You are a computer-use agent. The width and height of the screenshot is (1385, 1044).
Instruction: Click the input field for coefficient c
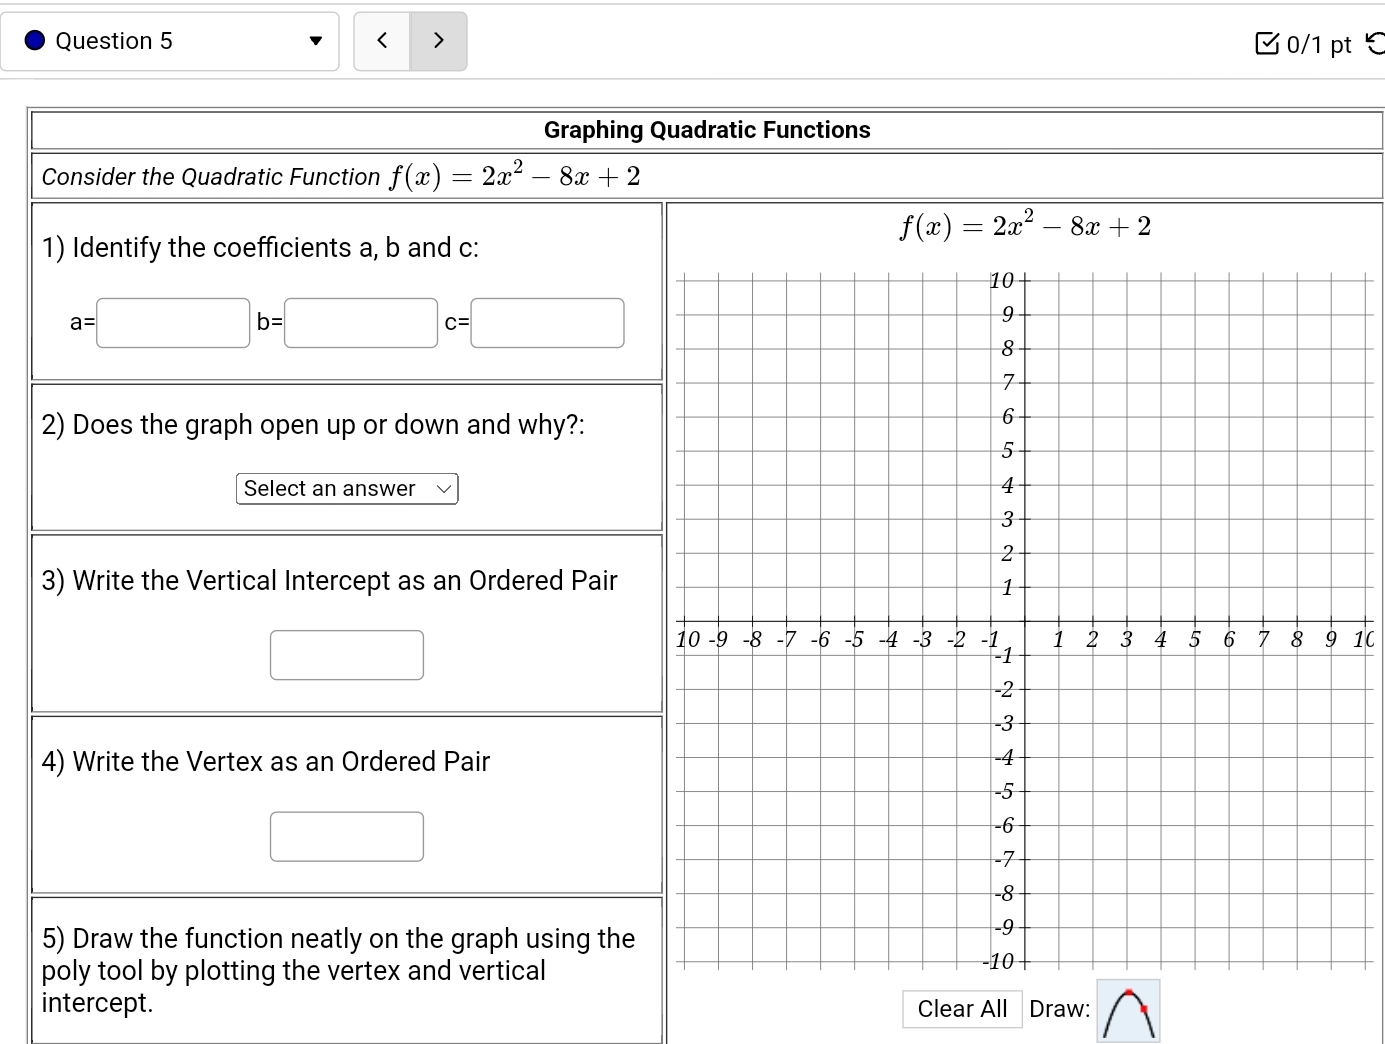(x=547, y=323)
